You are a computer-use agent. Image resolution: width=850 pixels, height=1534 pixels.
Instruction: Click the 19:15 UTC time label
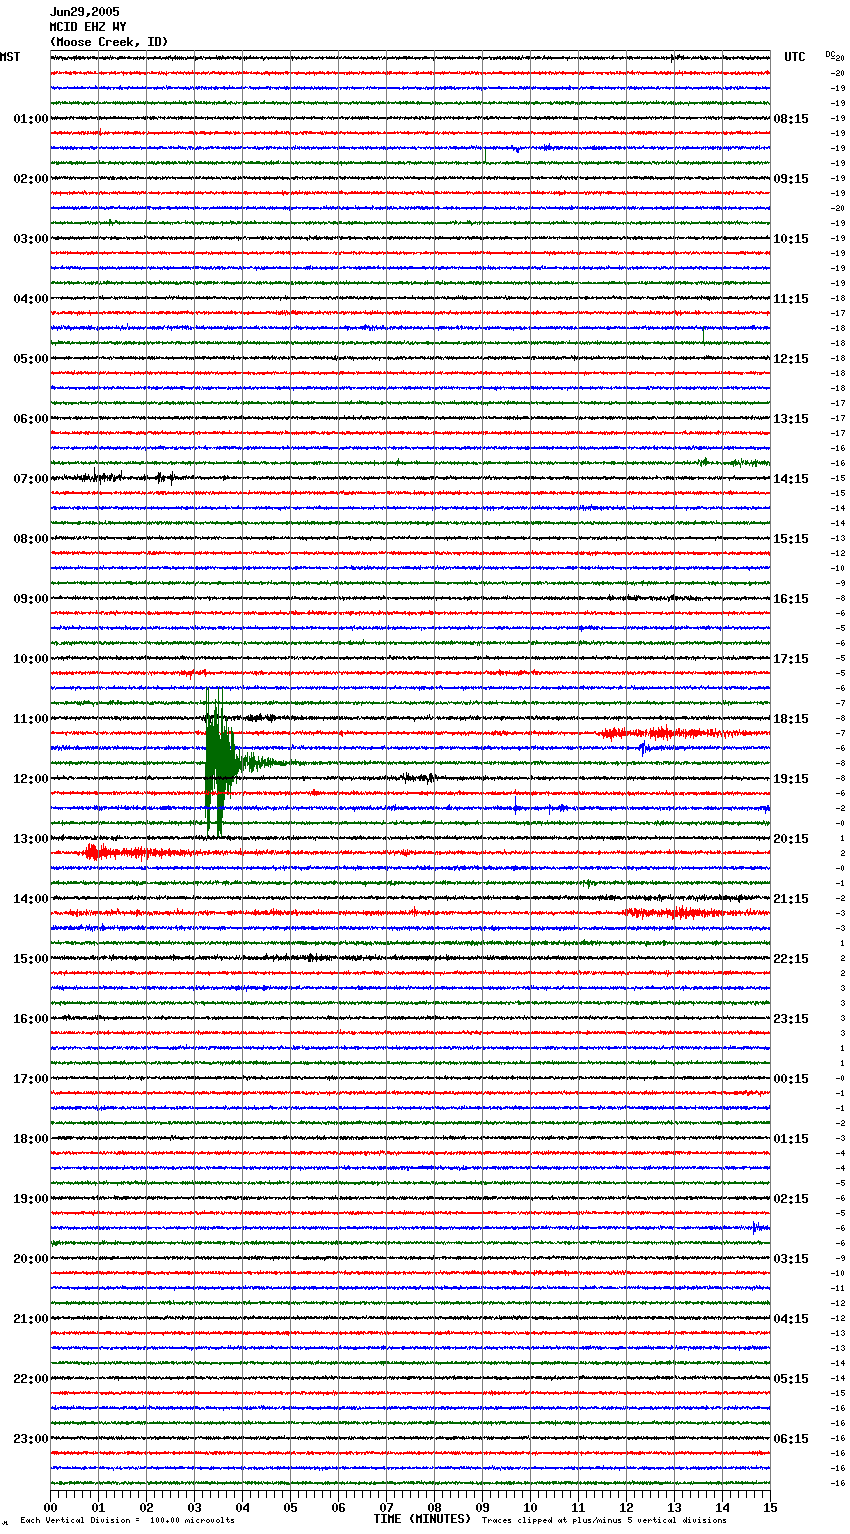[791, 779]
